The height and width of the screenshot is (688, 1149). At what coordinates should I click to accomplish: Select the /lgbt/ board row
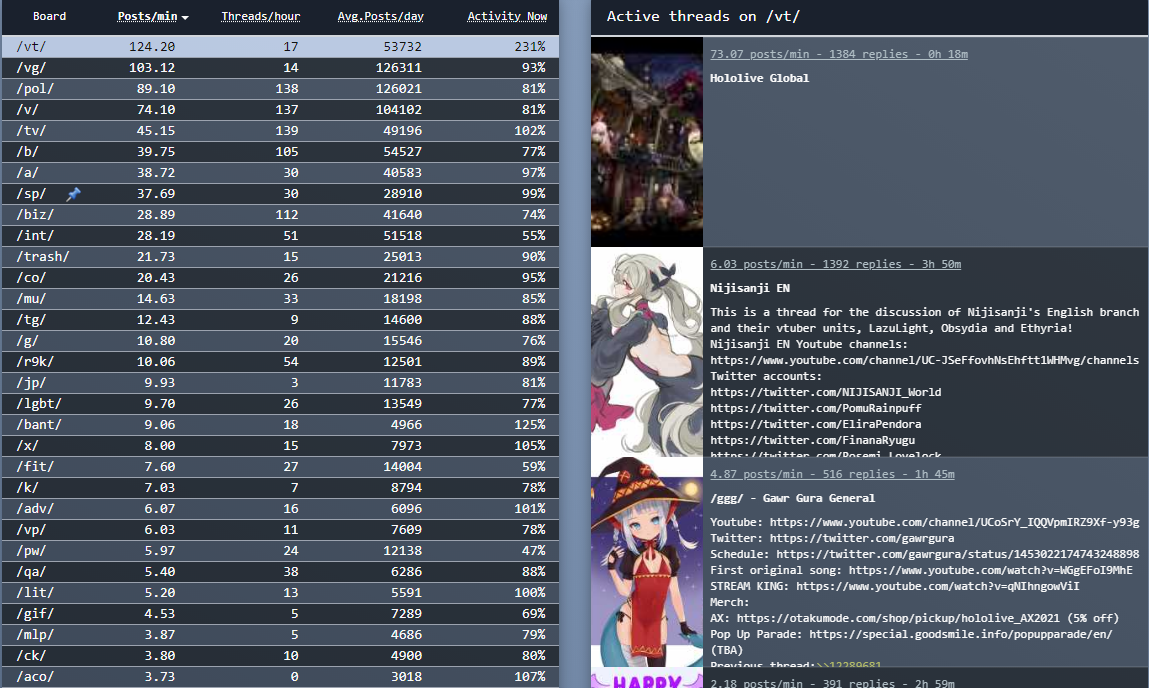[280, 404]
